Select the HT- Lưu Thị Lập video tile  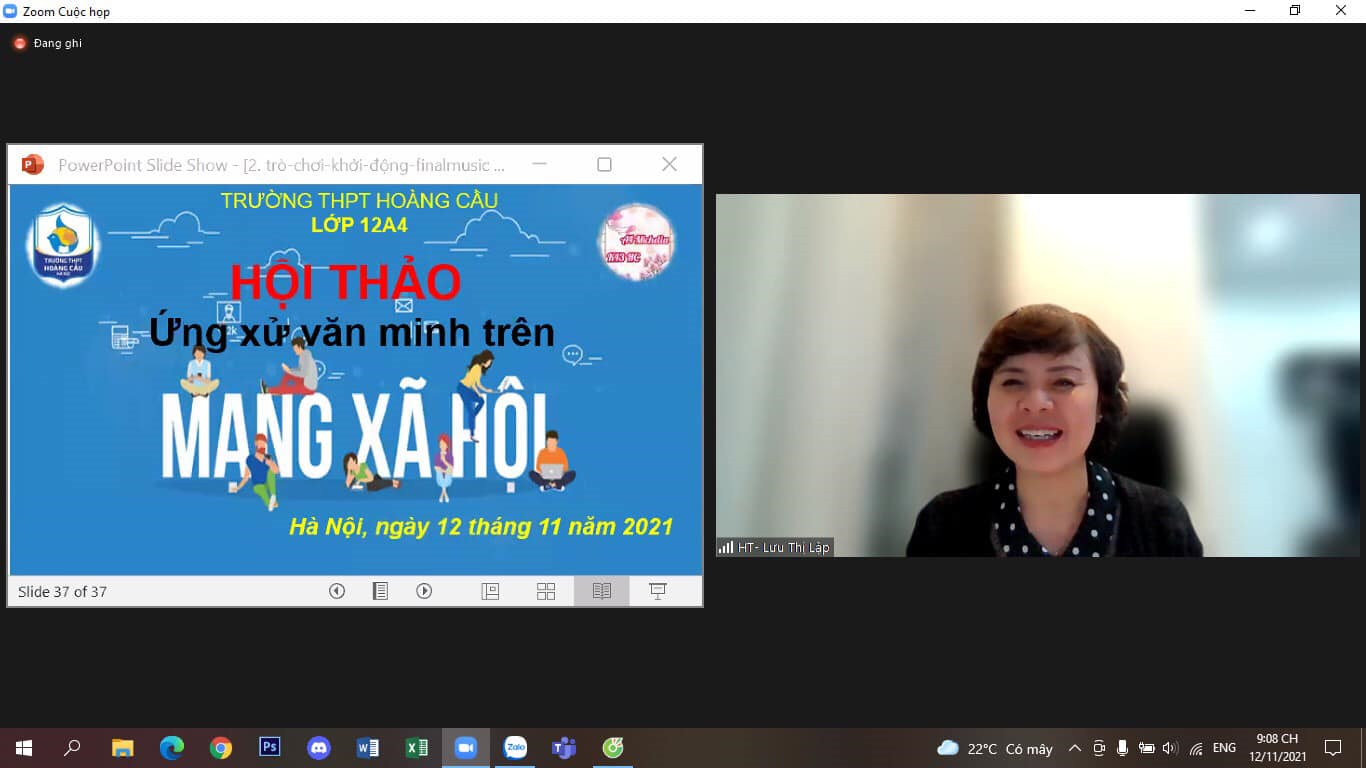tap(1037, 375)
